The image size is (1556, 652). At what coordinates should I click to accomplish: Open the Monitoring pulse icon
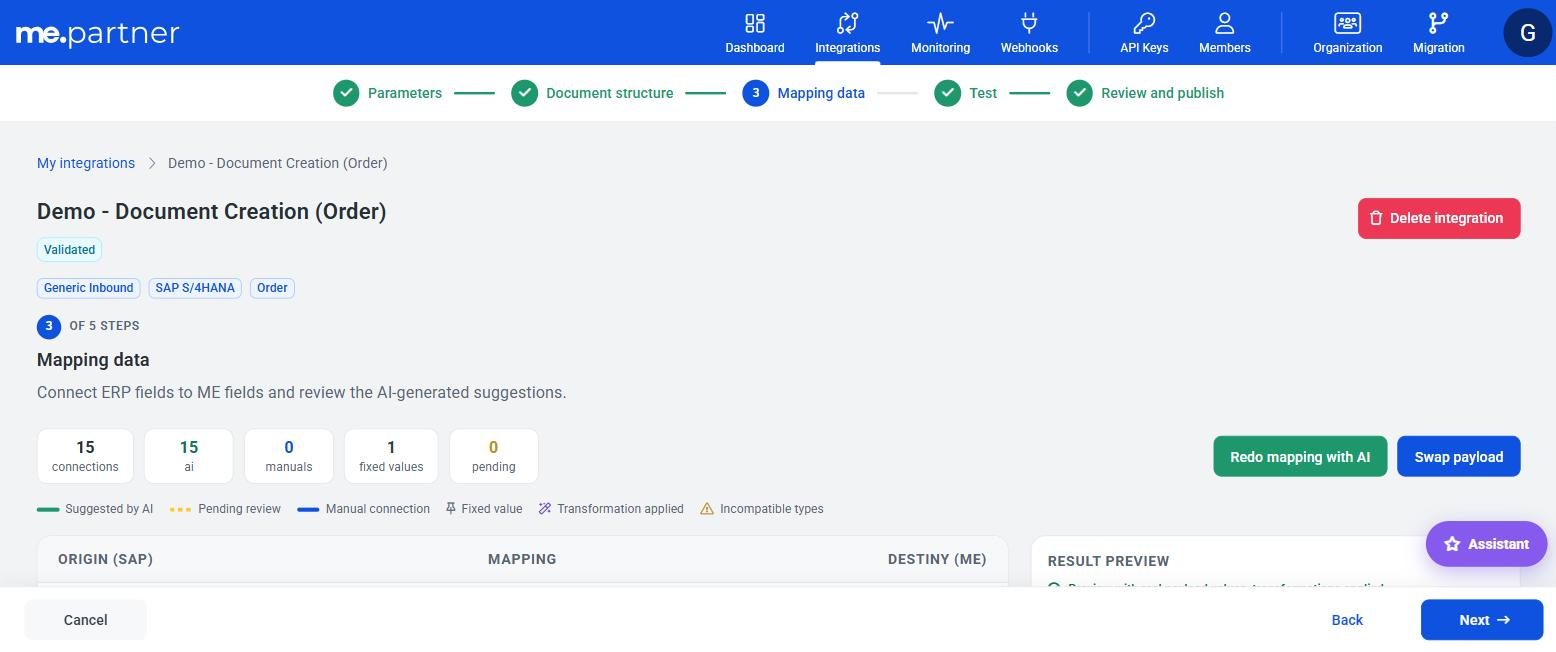point(940,23)
